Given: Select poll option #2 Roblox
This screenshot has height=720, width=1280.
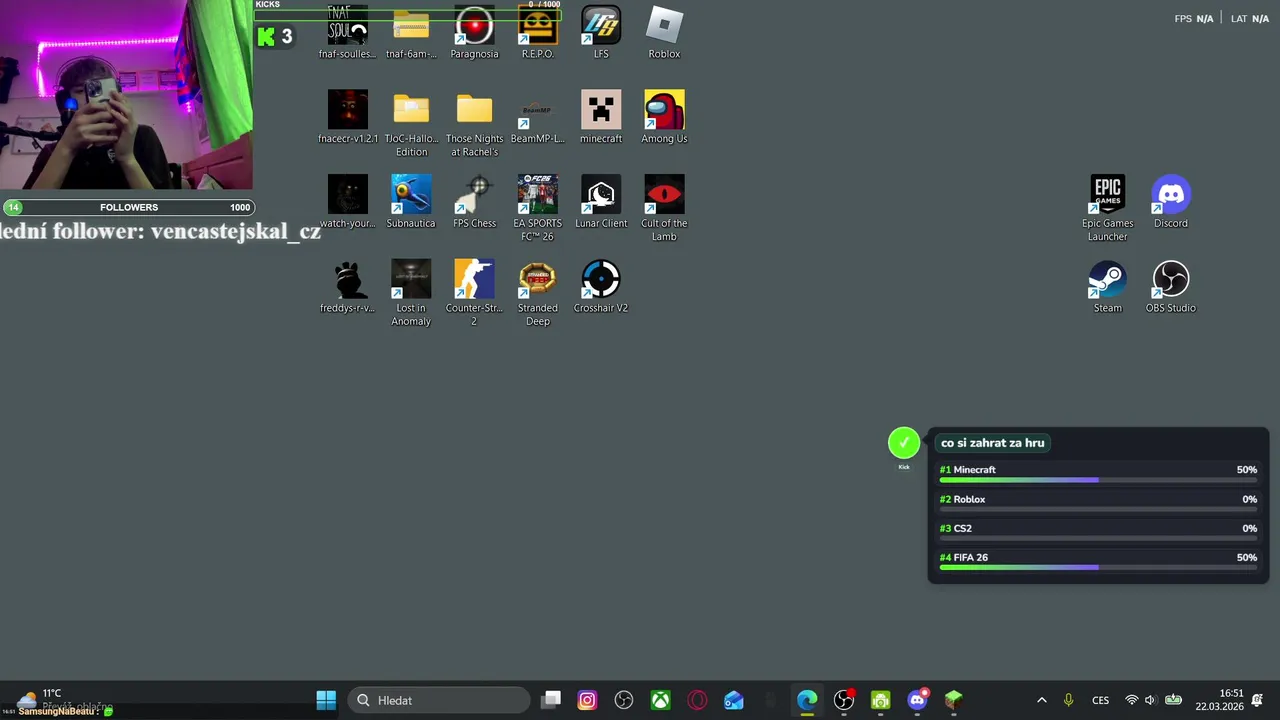Looking at the screenshot, I should tap(1098, 504).
